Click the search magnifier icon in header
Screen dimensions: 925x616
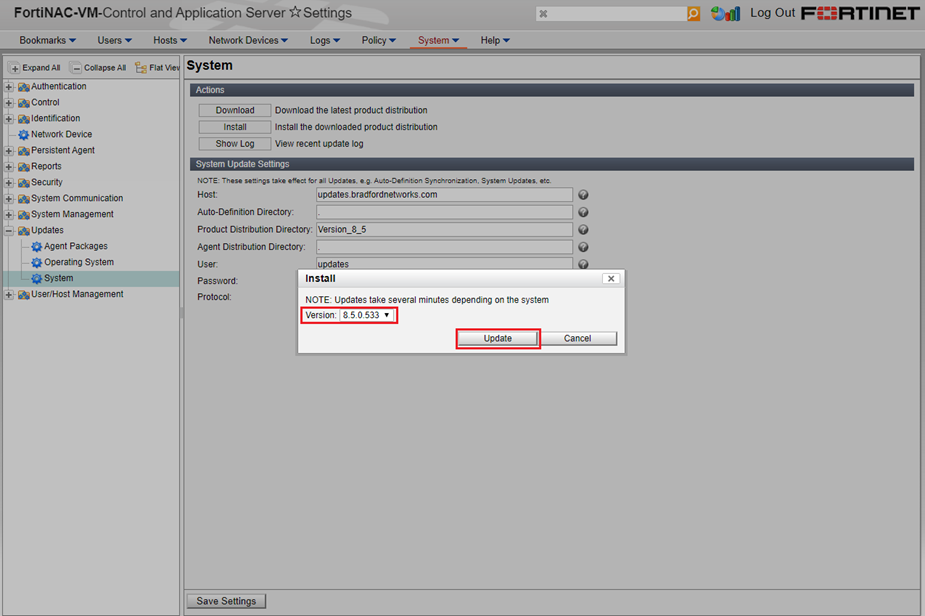point(693,14)
